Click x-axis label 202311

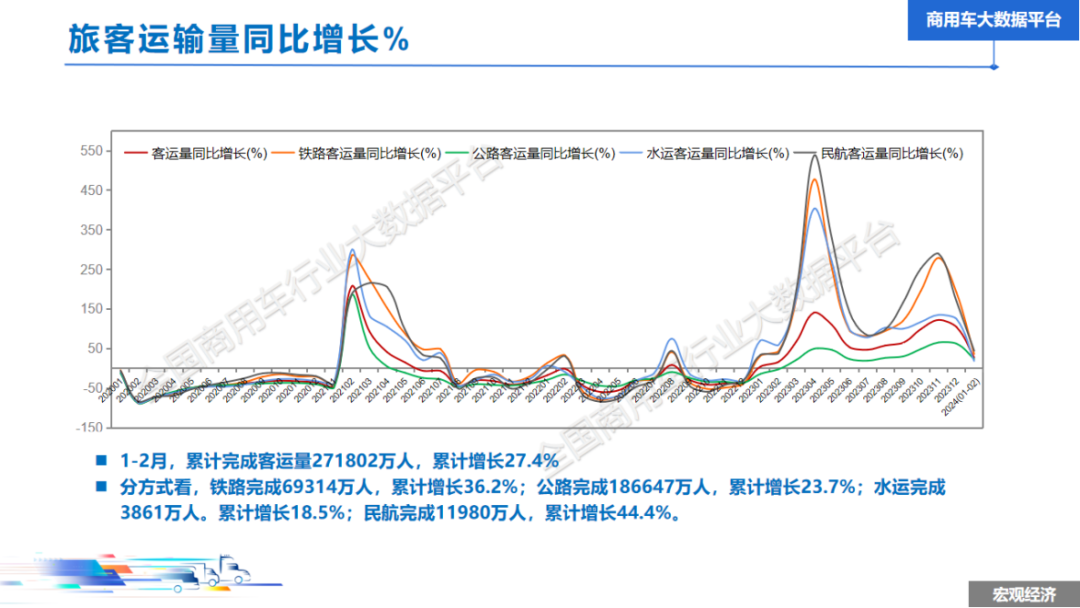pos(930,390)
